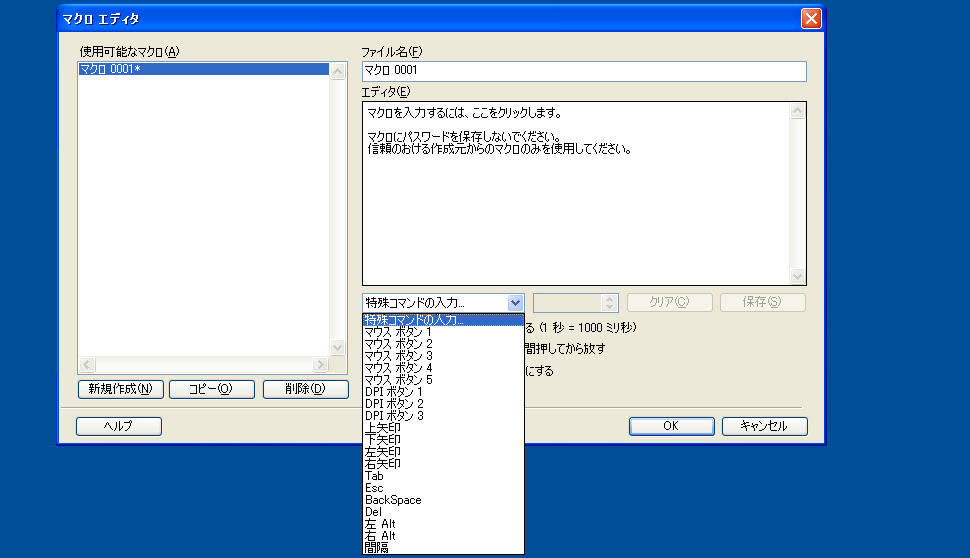Select the Esc special command

tap(374, 488)
